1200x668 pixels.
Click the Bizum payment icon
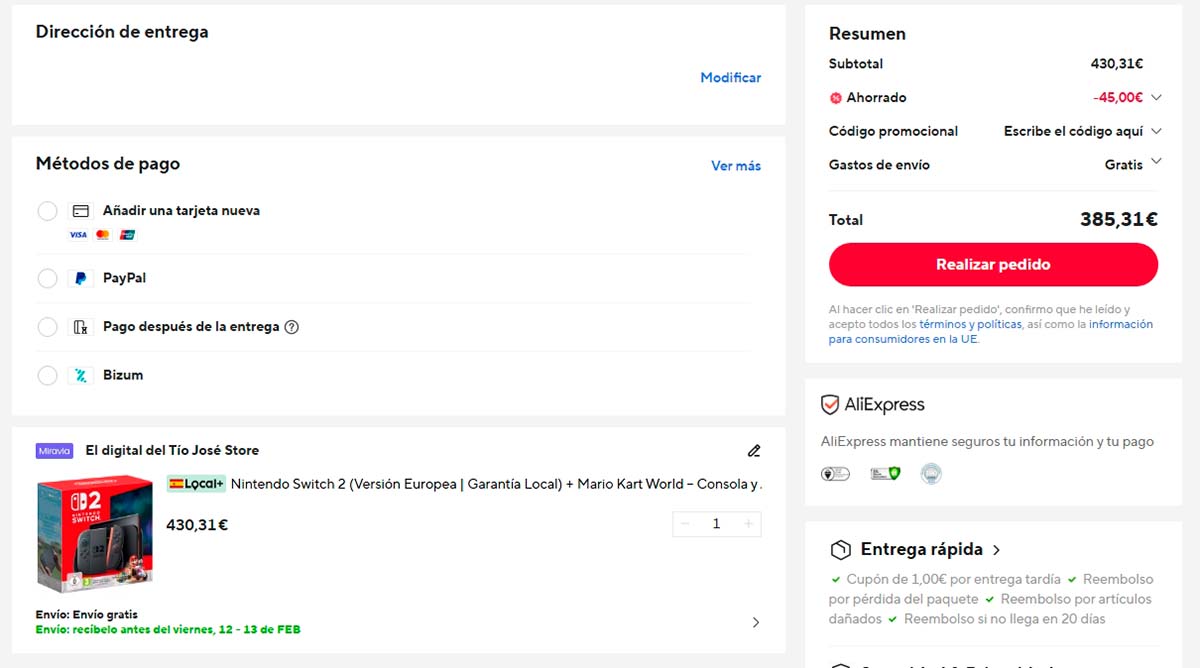[80, 375]
